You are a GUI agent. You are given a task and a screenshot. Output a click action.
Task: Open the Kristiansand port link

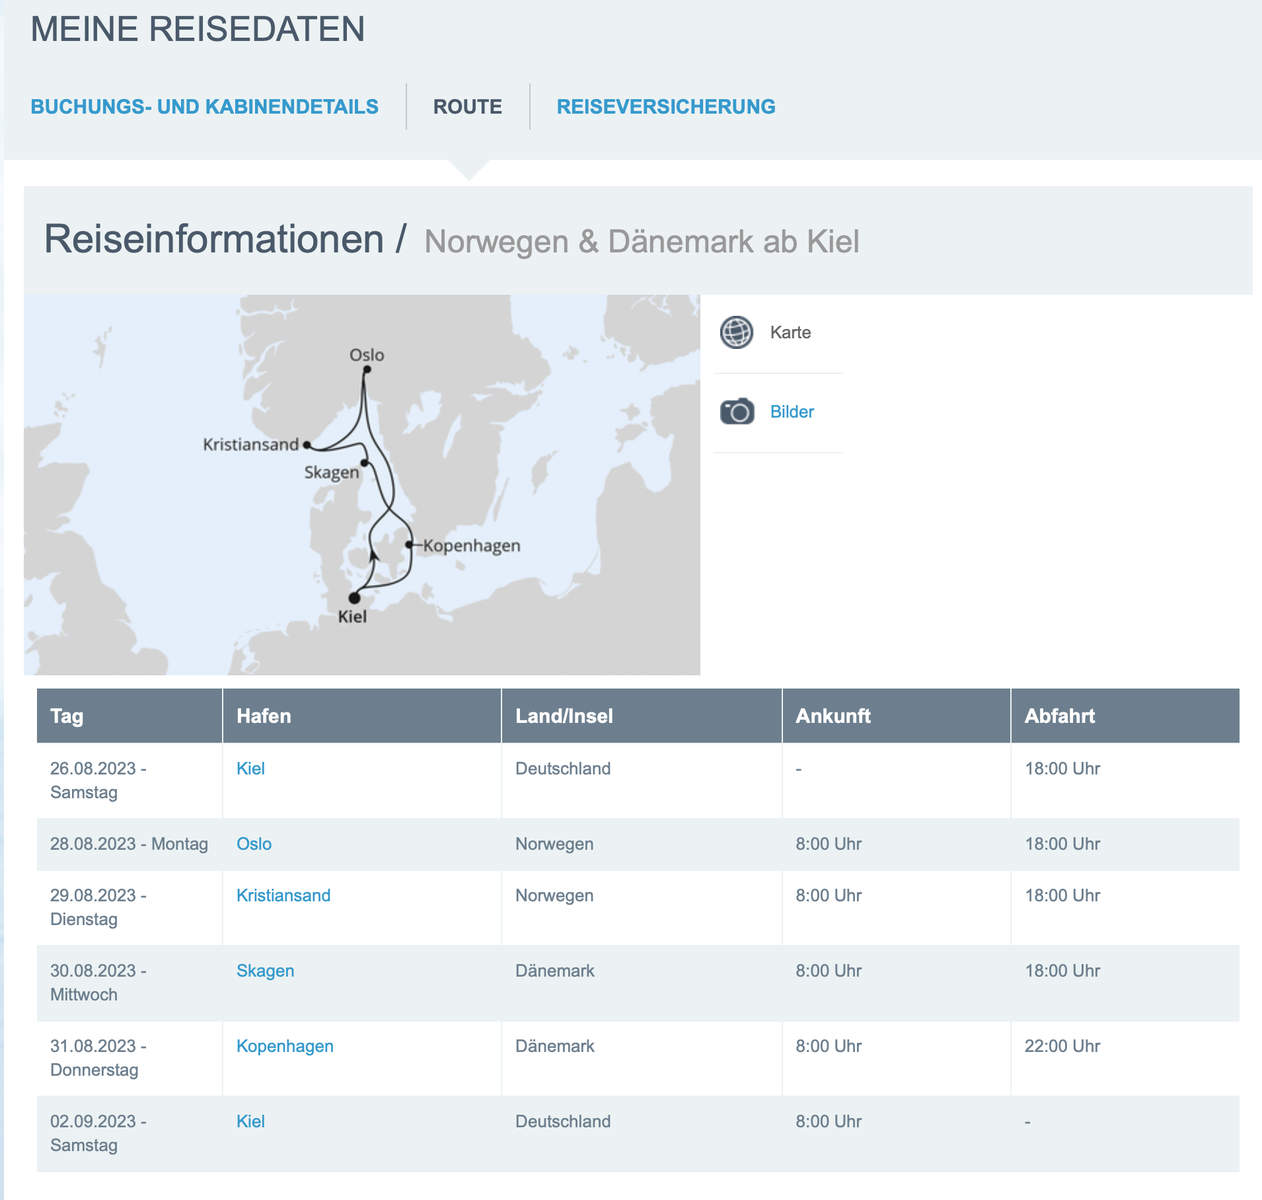pos(283,896)
